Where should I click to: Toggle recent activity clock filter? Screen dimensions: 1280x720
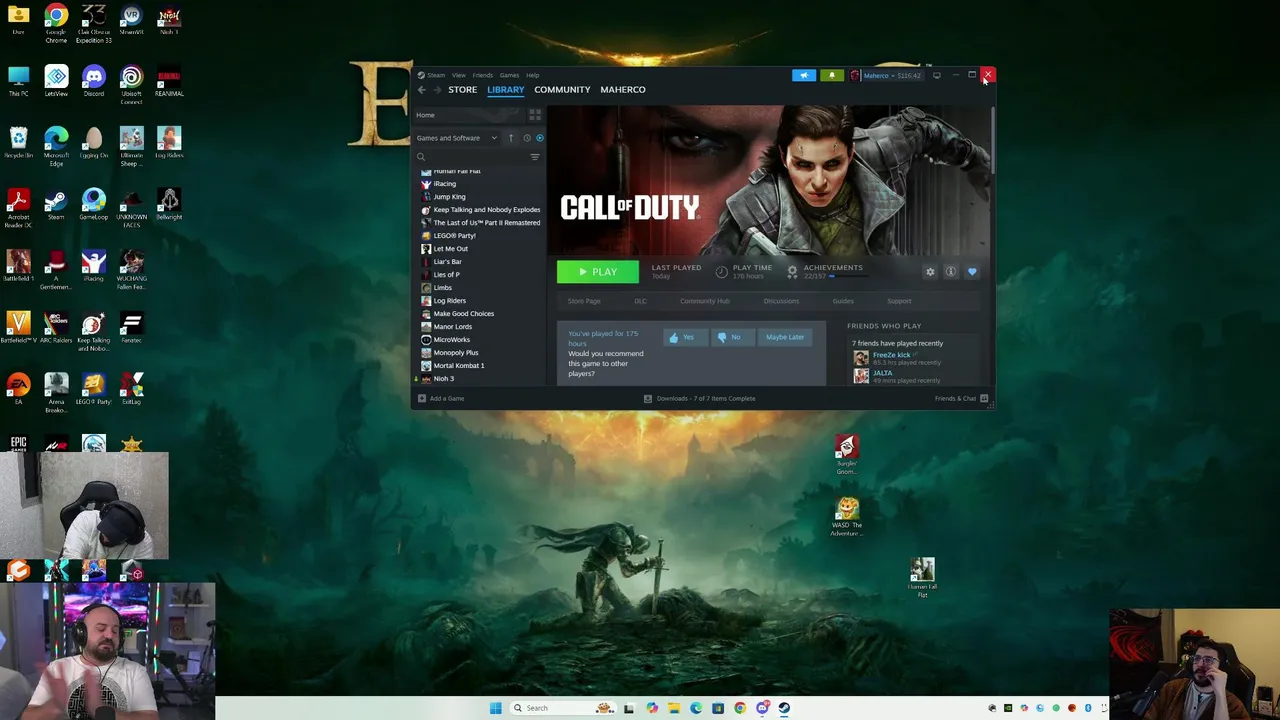(527, 138)
